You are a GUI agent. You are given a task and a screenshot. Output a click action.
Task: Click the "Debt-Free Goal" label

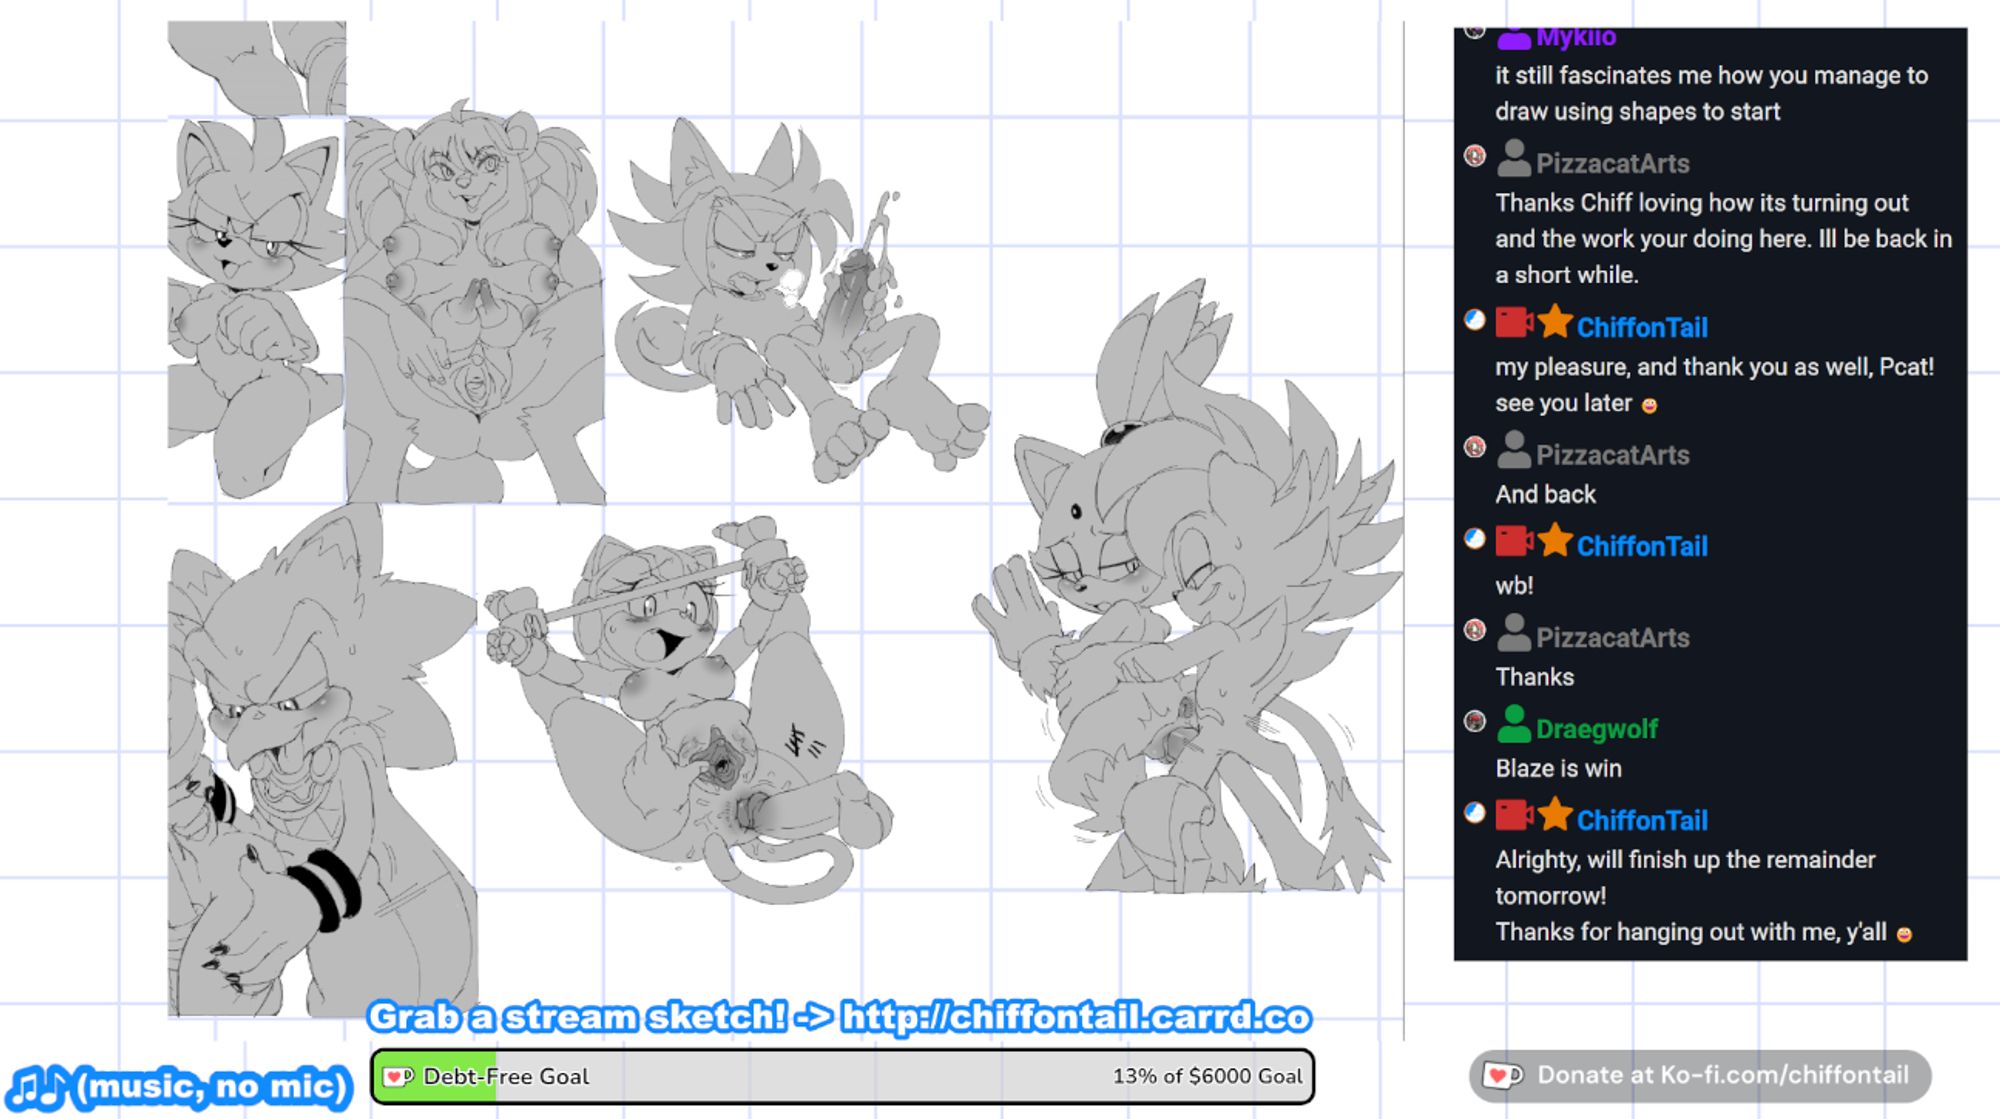pyautogui.click(x=505, y=1076)
